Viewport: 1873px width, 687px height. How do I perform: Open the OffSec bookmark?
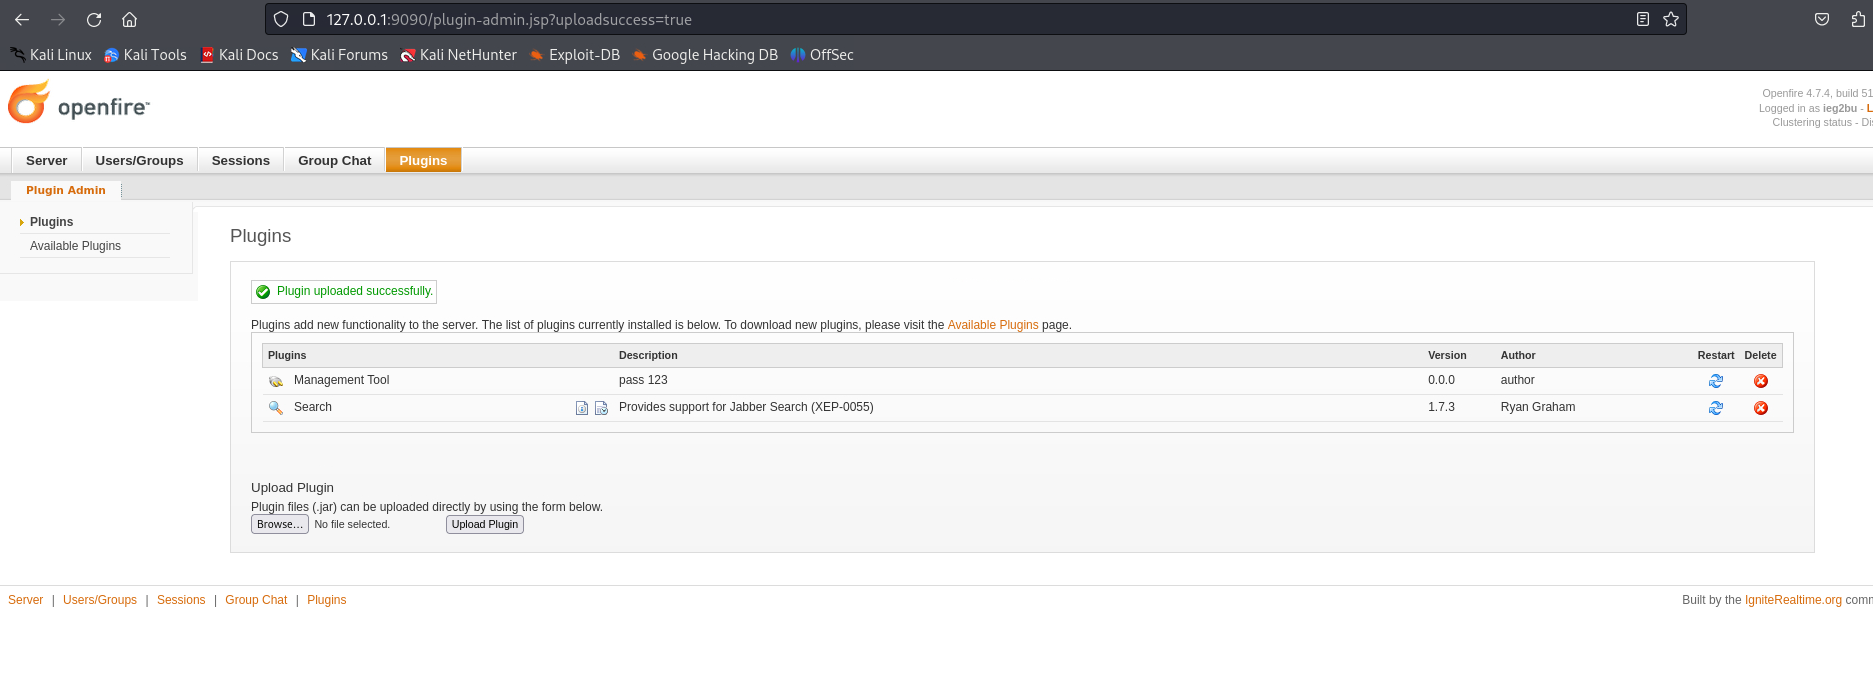point(822,55)
